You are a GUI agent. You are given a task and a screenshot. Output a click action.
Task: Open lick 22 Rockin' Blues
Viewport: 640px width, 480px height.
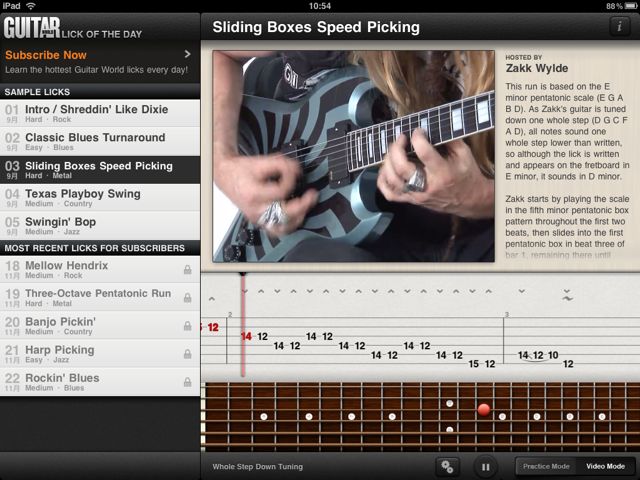pos(100,382)
